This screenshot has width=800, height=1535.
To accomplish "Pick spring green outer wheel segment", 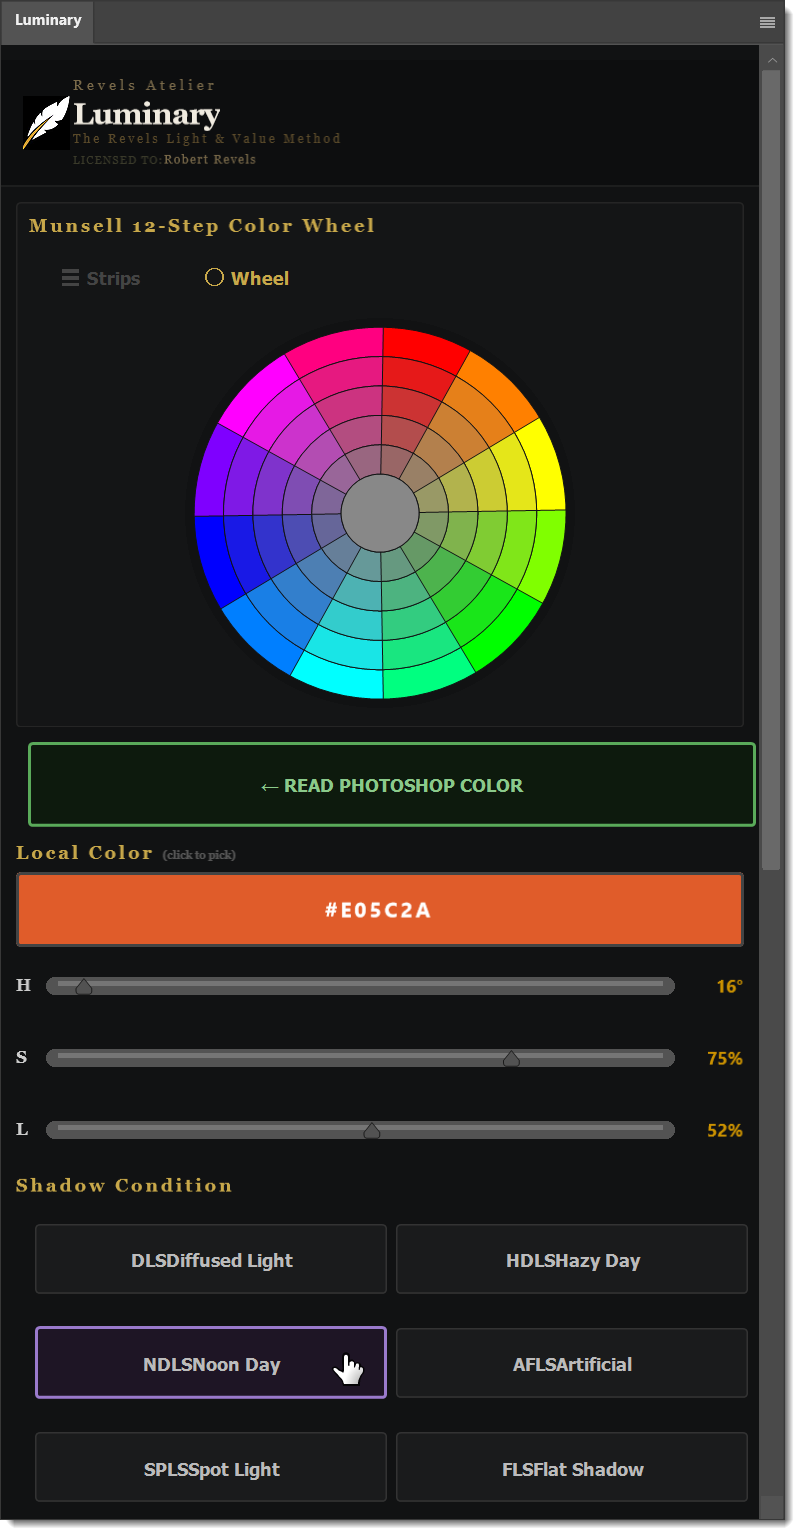I will point(425,679).
